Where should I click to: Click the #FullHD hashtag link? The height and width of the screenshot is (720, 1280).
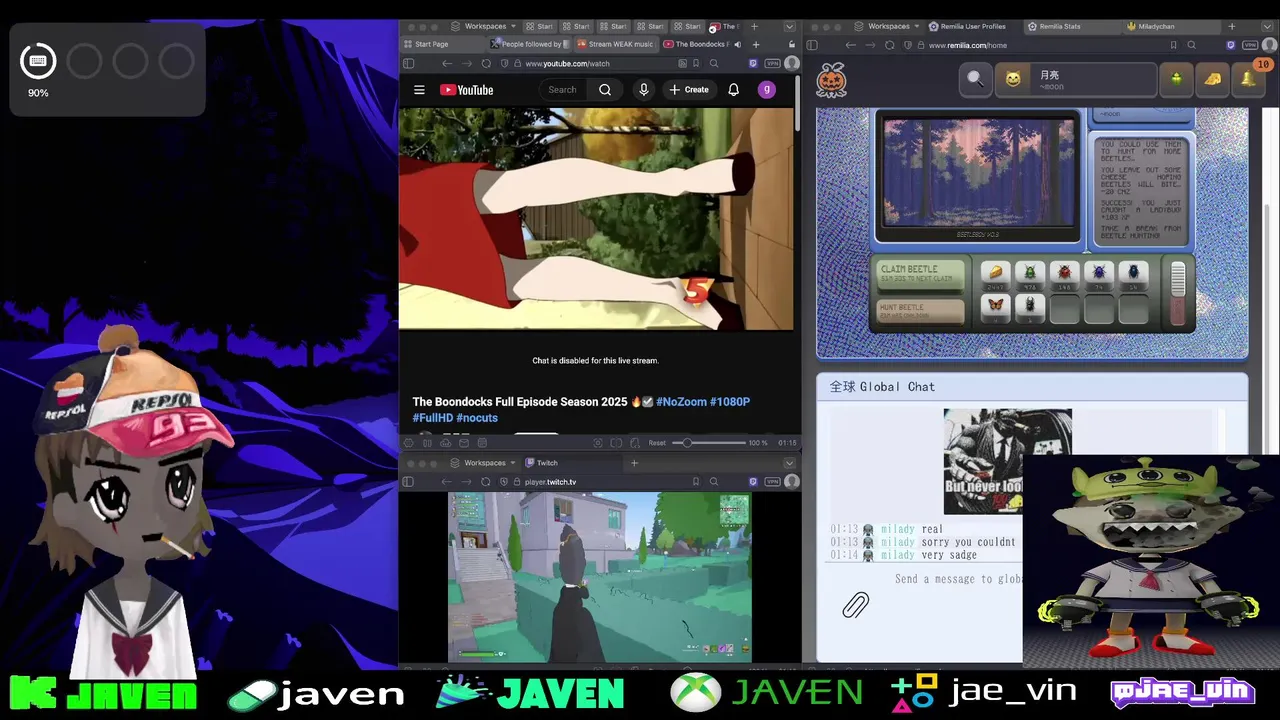[432, 418]
